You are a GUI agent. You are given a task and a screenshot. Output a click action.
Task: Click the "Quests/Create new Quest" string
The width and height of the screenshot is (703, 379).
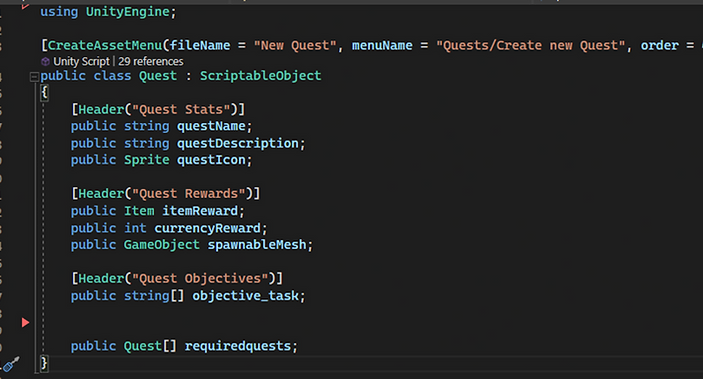(x=530, y=45)
